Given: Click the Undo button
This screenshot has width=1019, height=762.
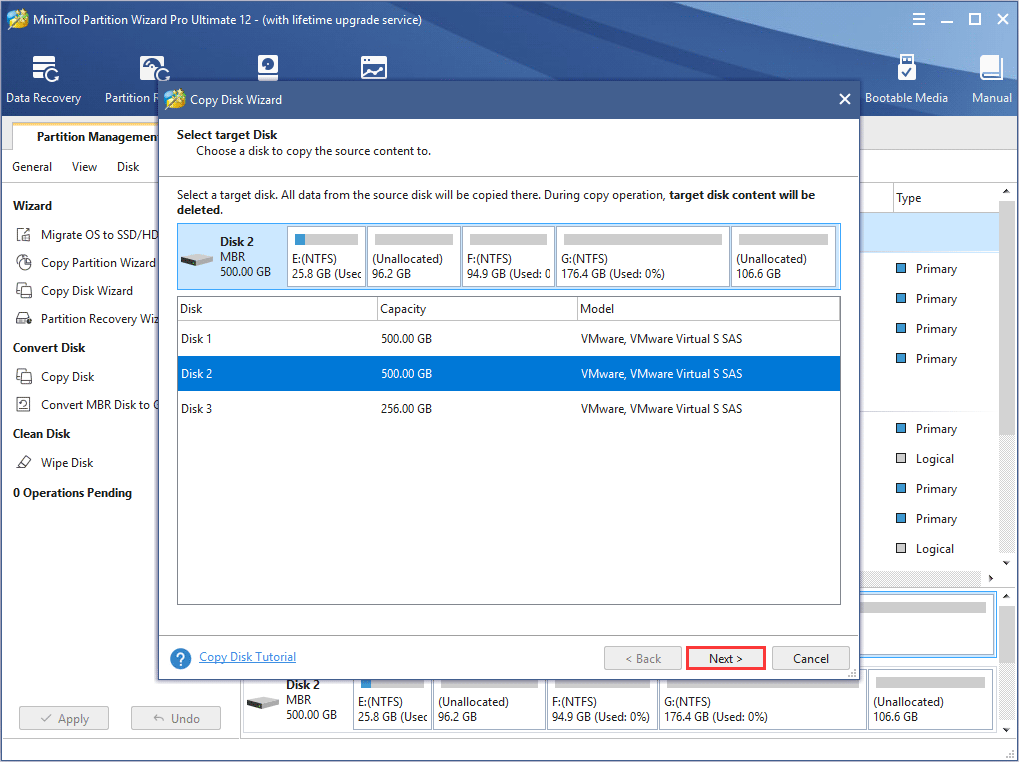Looking at the screenshot, I should coord(176,718).
